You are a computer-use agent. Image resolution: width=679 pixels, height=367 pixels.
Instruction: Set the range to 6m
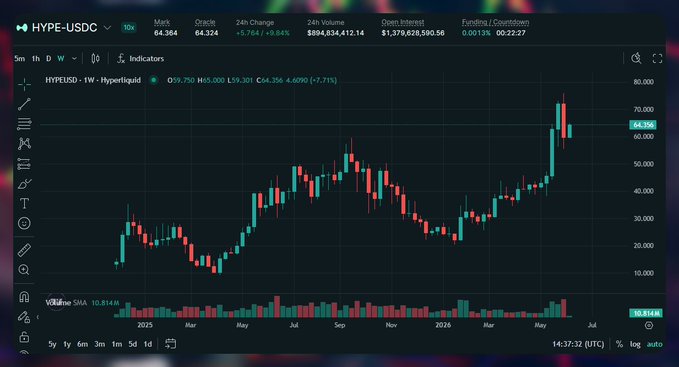click(82, 344)
